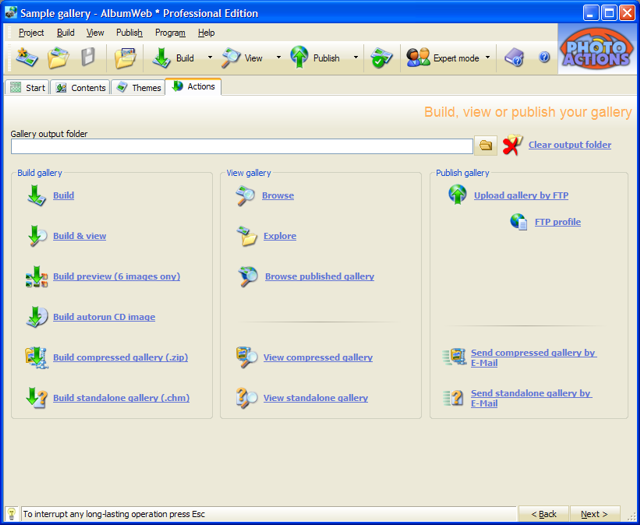Click the Browse magnifier icon
Image resolution: width=640 pixels, height=525 pixels.
246,196
